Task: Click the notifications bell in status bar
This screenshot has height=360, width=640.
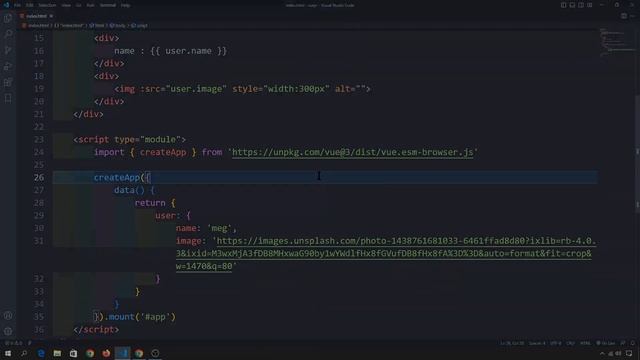Action: coord(633,343)
